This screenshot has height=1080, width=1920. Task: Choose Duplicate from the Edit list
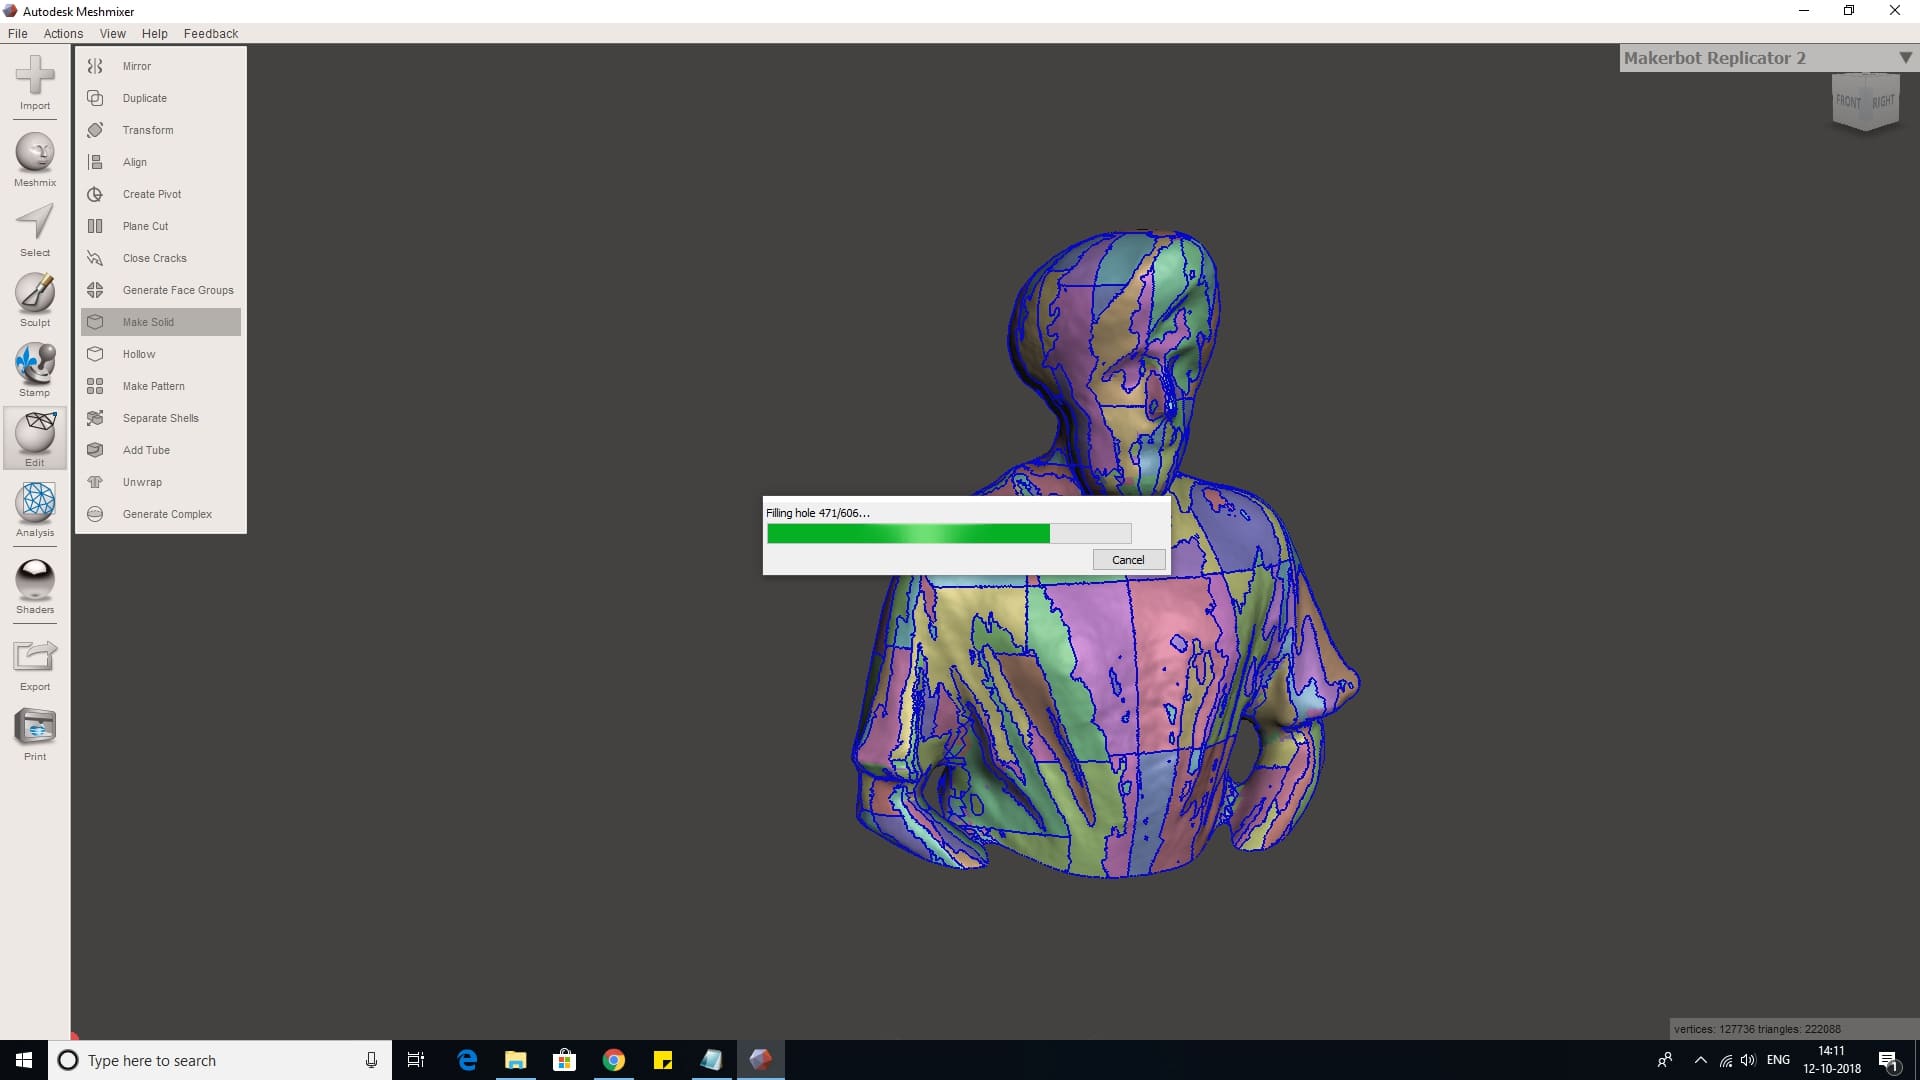pos(161,98)
